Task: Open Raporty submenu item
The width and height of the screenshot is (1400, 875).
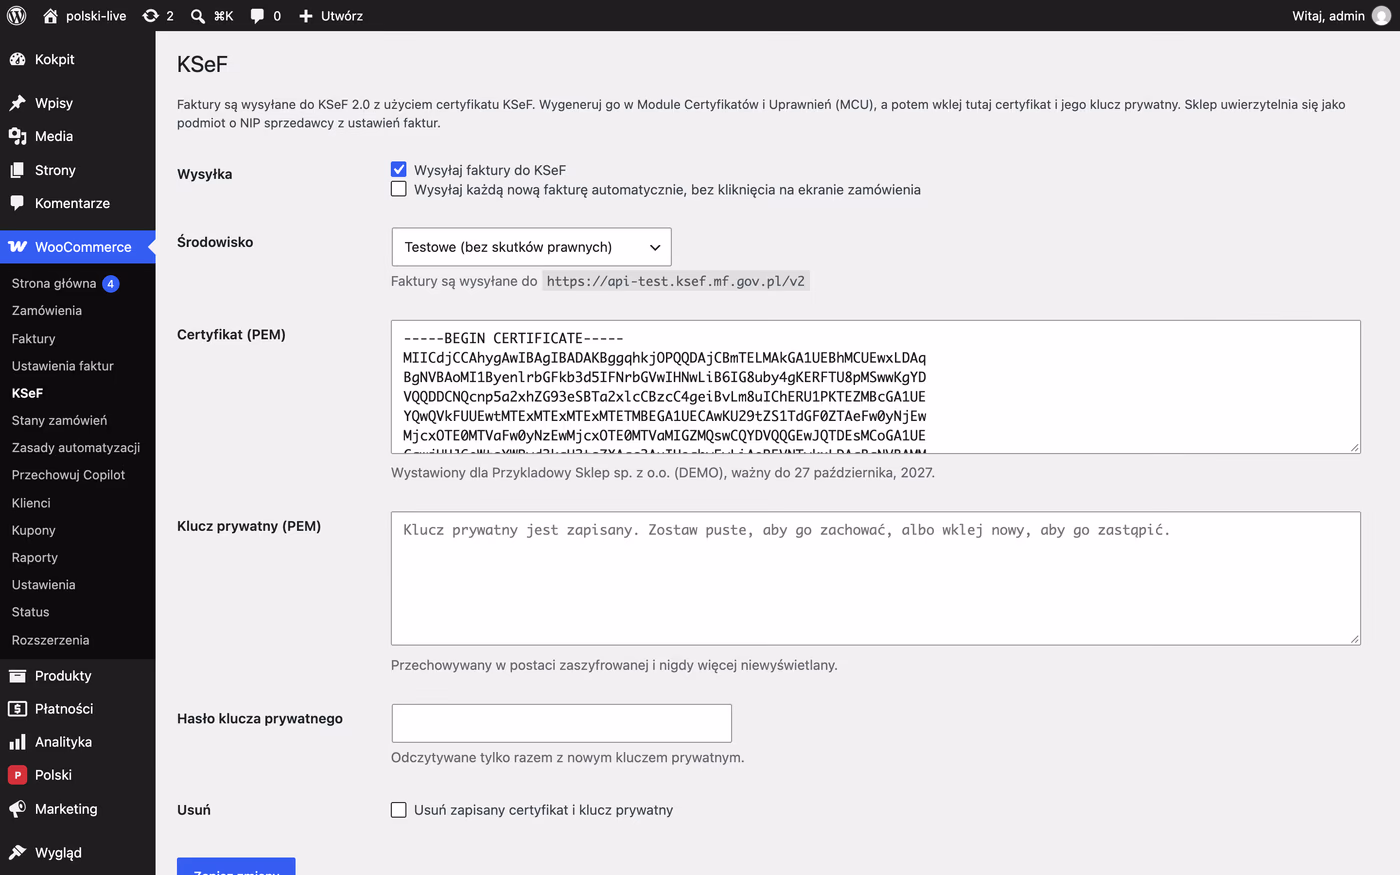Action: point(35,558)
